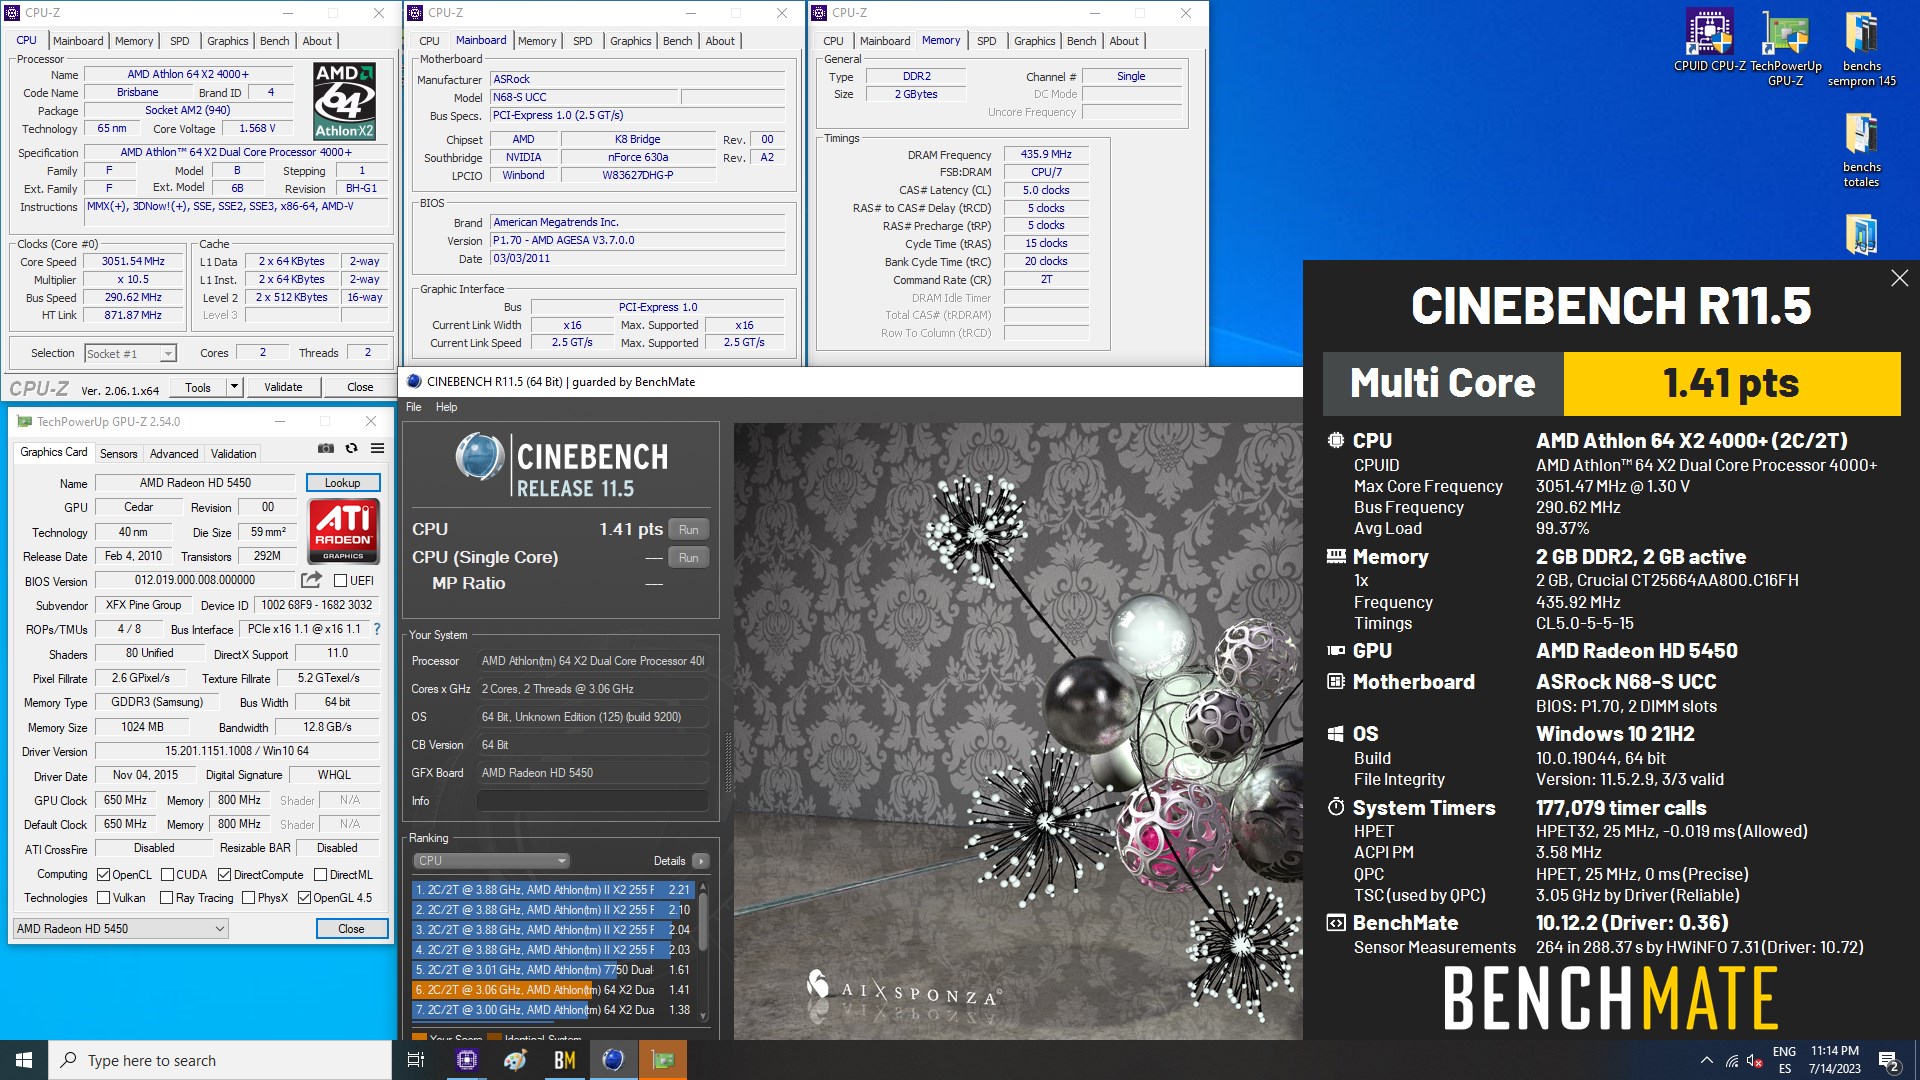Toggle the OpenCL checkbox
Image resolution: width=1920 pixels, height=1080 pixels.
tap(103, 875)
